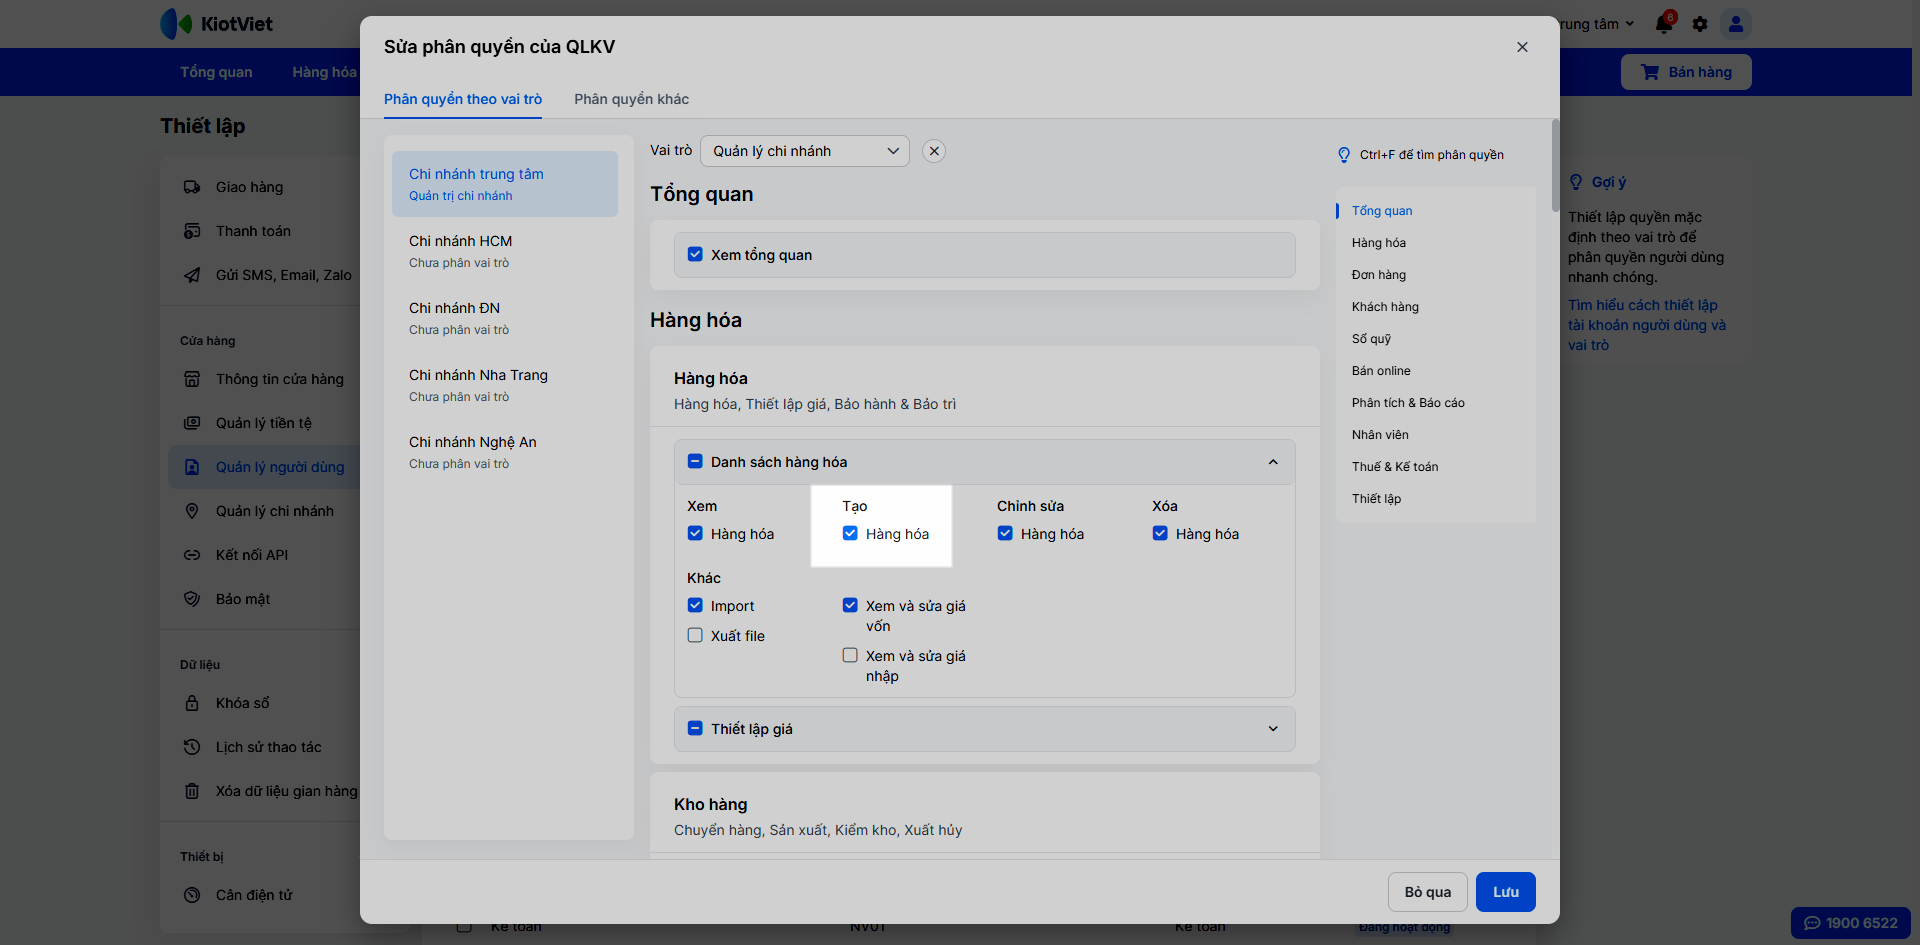Switch to Phân quyền khác tab
The image size is (1920, 945).
click(x=631, y=99)
